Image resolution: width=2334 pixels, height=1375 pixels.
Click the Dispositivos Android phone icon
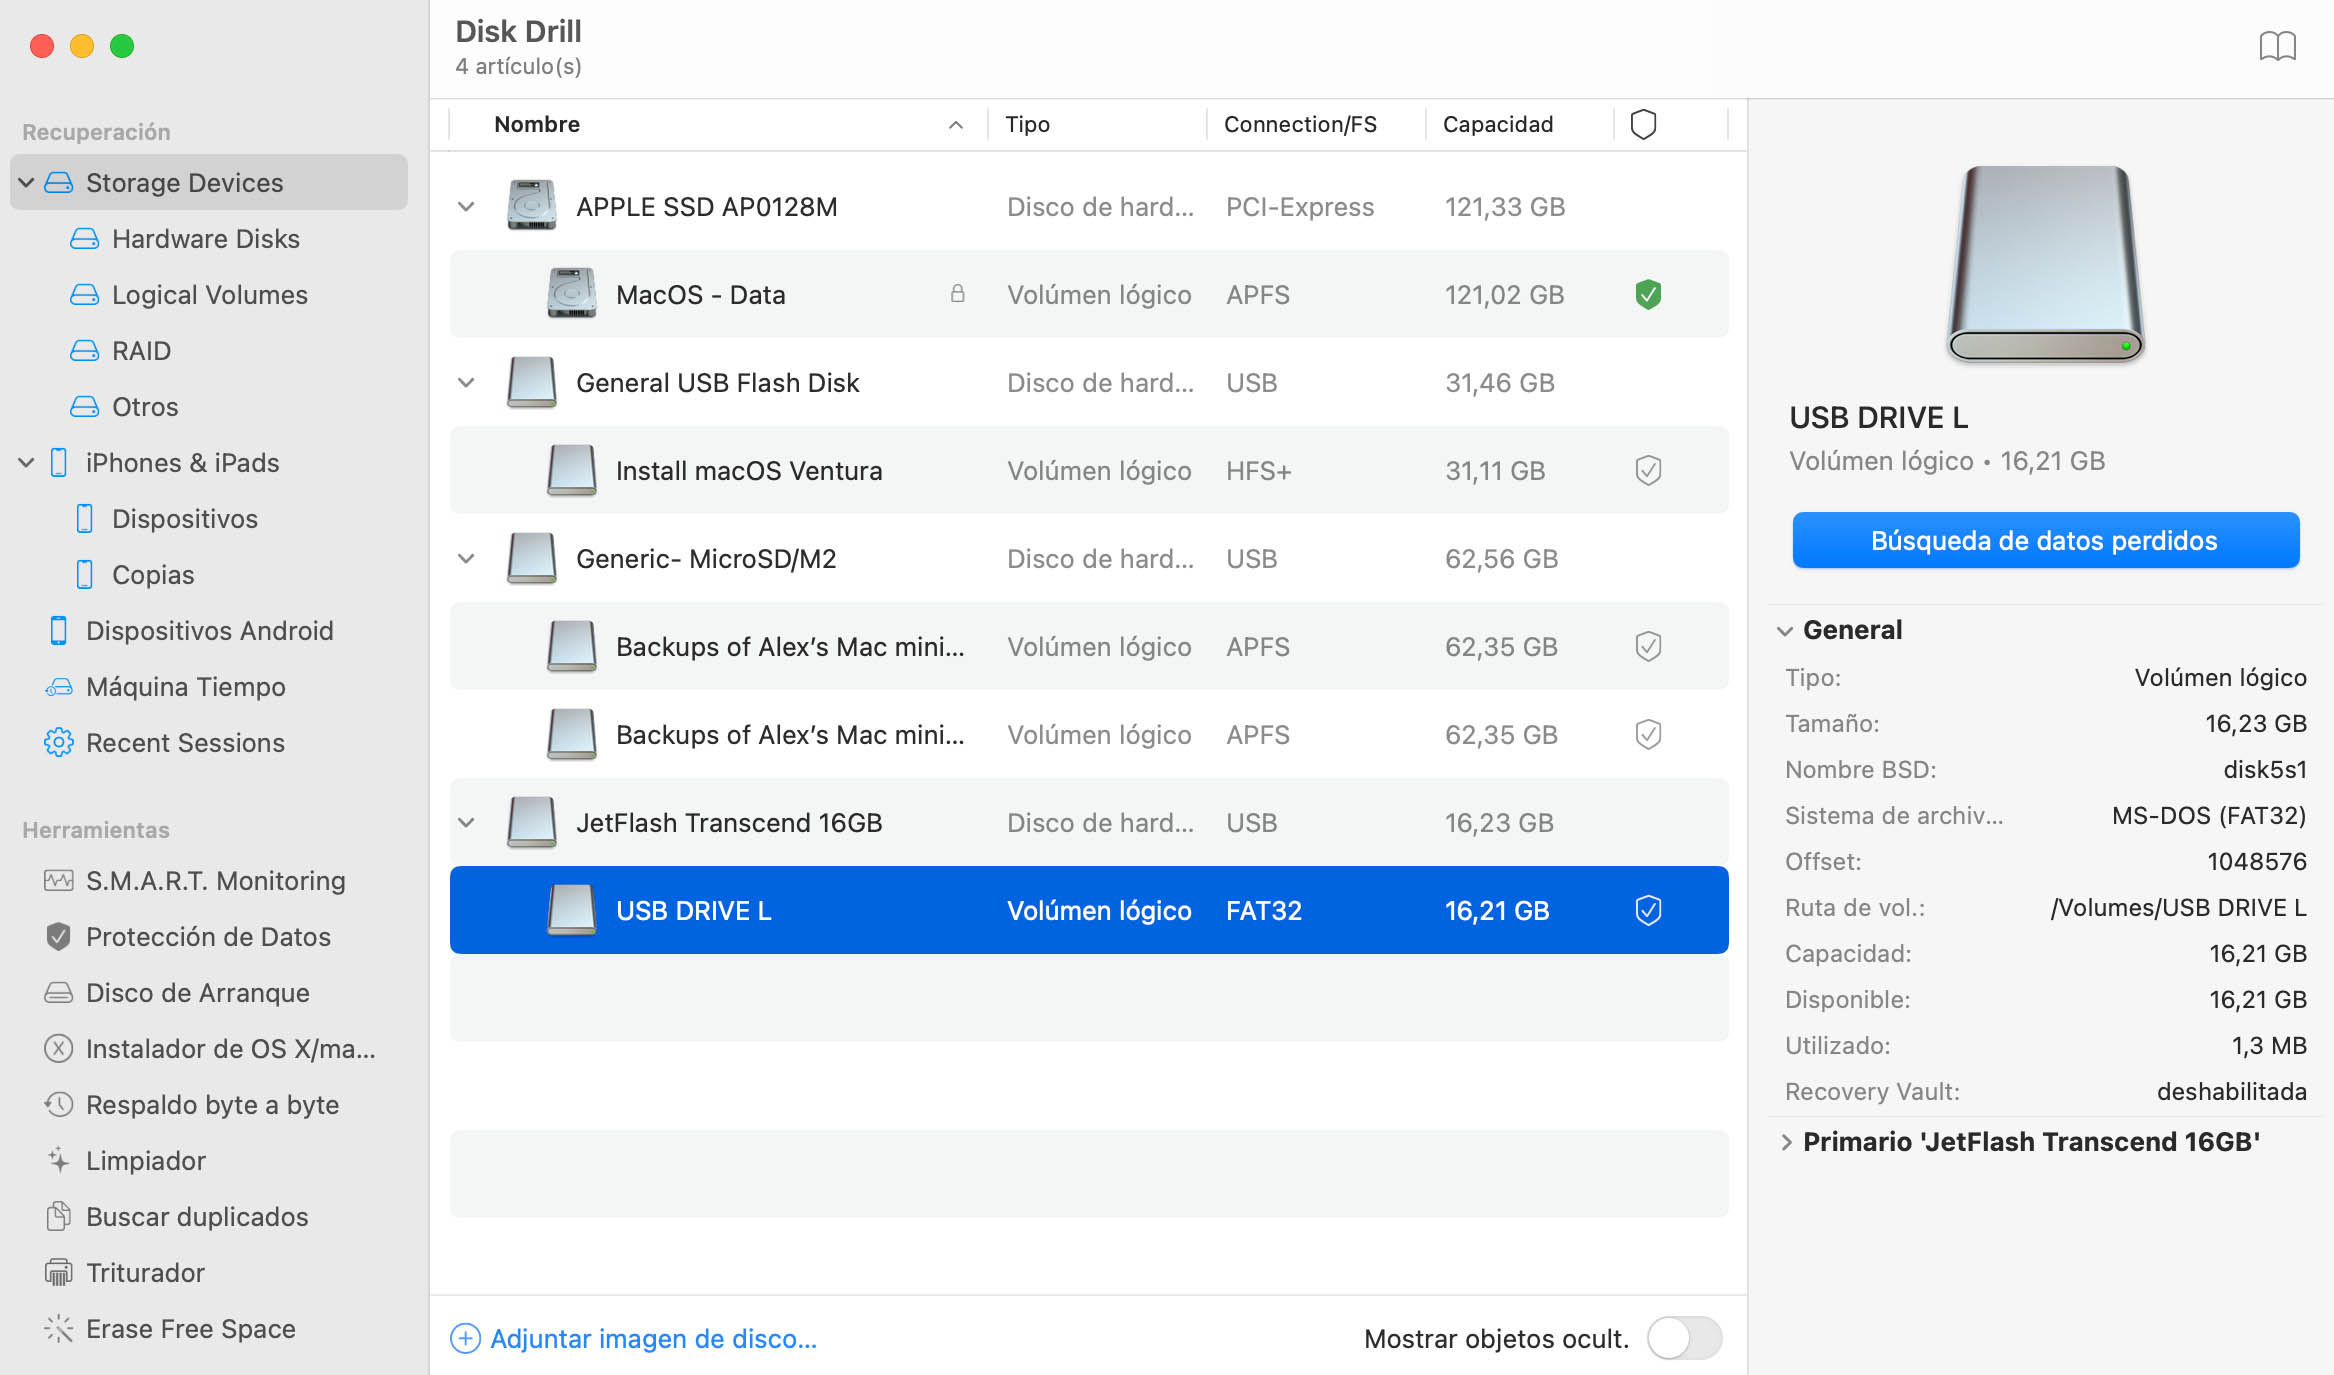click(59, 630)
